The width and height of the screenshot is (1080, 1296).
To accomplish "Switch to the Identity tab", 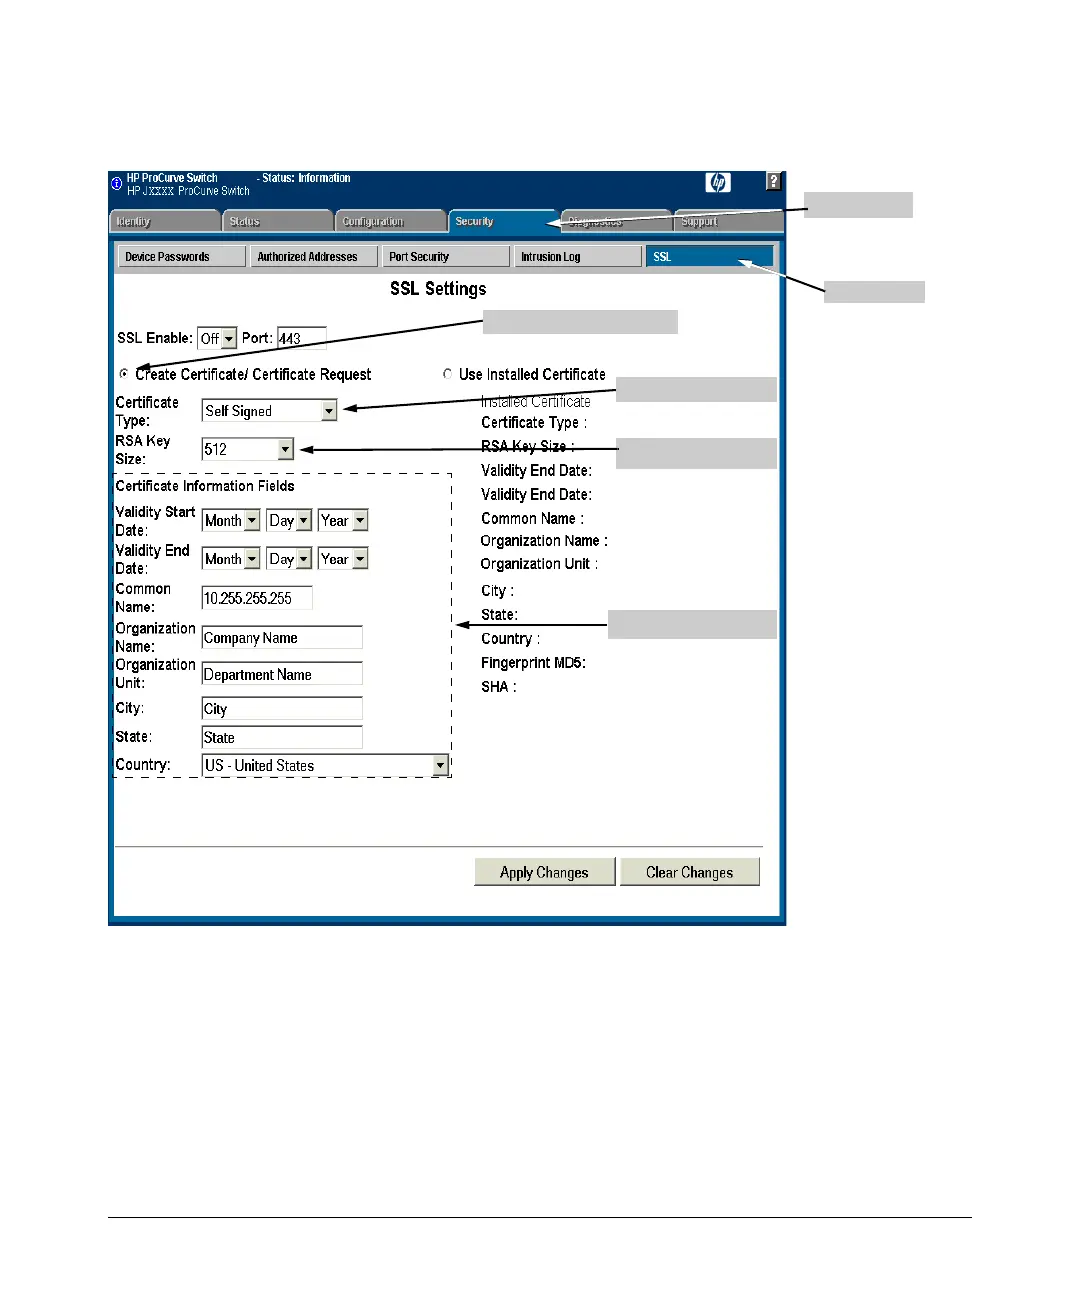I will [164, 221].
